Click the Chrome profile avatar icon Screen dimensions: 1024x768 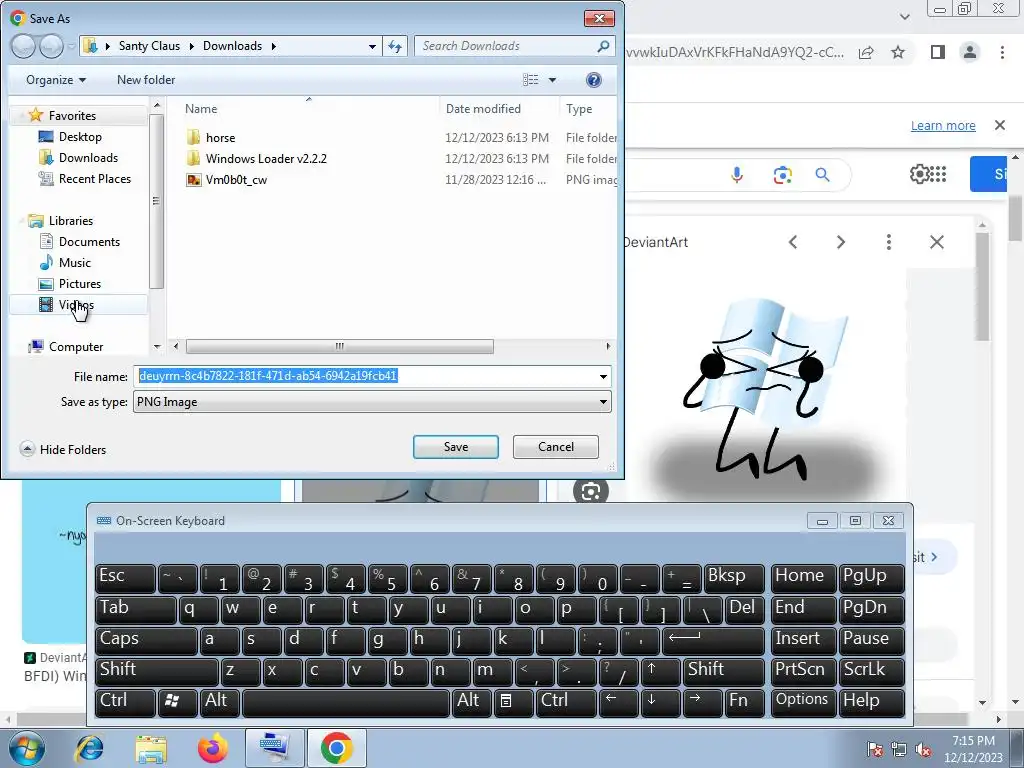pos(970,52)
